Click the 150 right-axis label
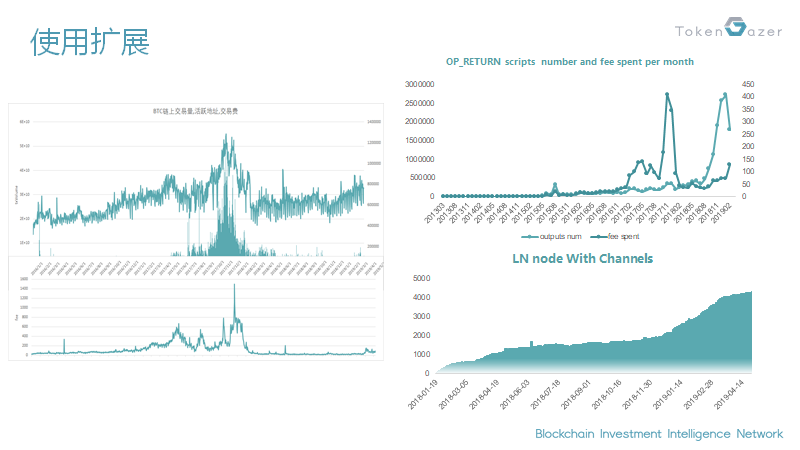Viewport: 800px width, 450px height. click(748, 159)
